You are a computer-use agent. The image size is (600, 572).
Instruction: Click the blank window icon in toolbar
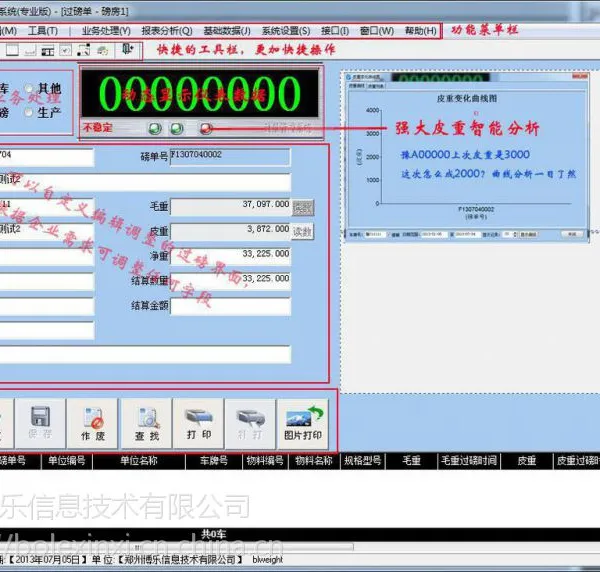coord(12,50)
